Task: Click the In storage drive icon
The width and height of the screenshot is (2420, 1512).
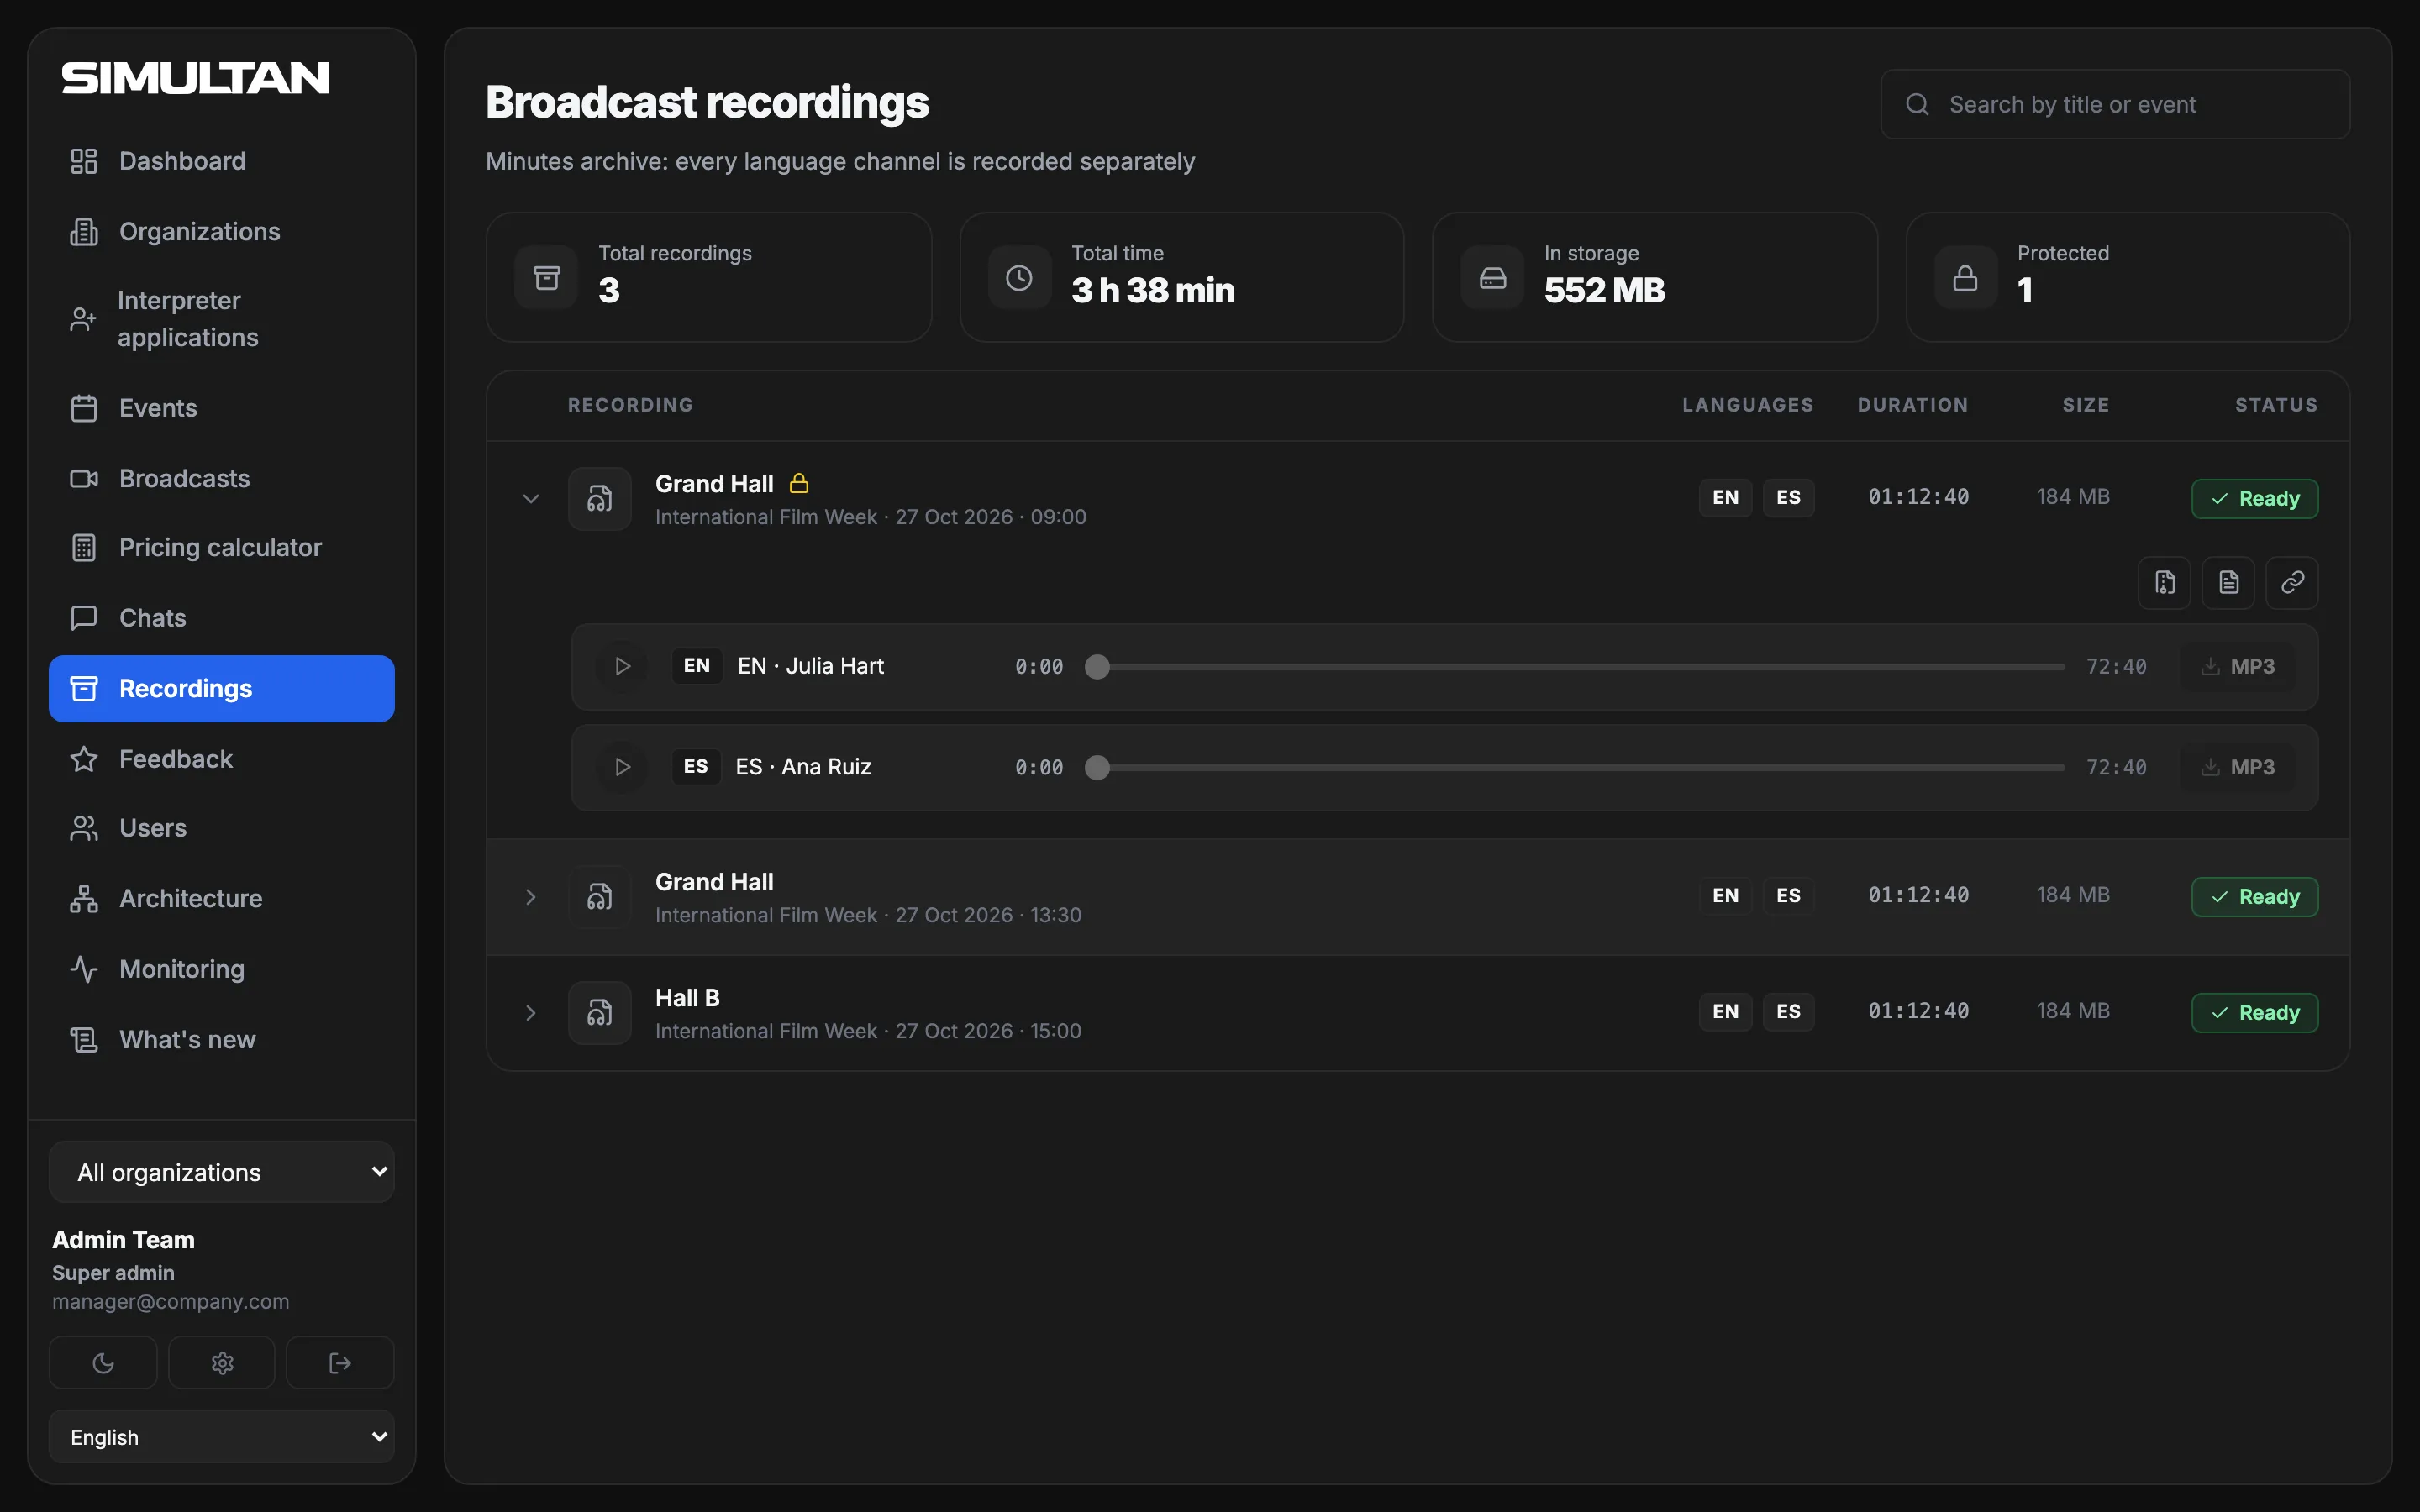Action: click(1492, 277)
